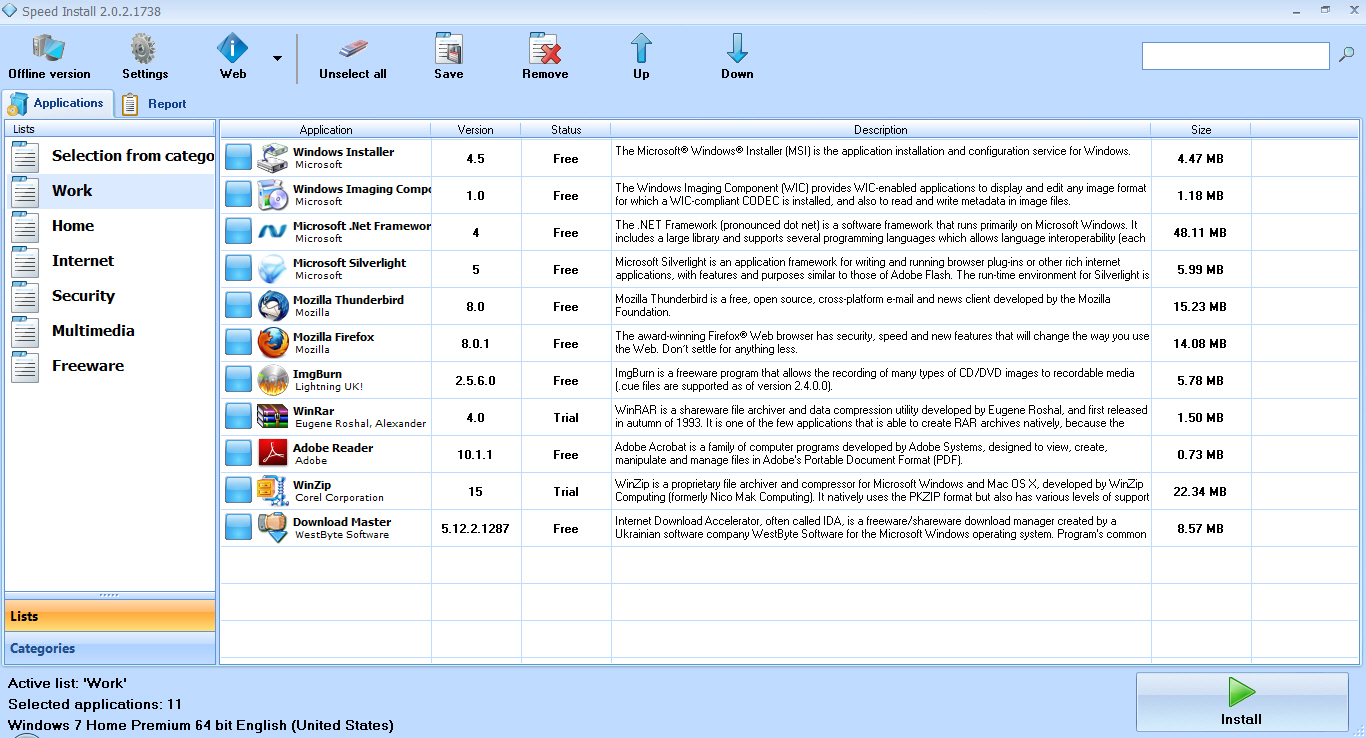Toggle Mozilla Firefox checkbox

pyautogui.click(x=238, y=343)
